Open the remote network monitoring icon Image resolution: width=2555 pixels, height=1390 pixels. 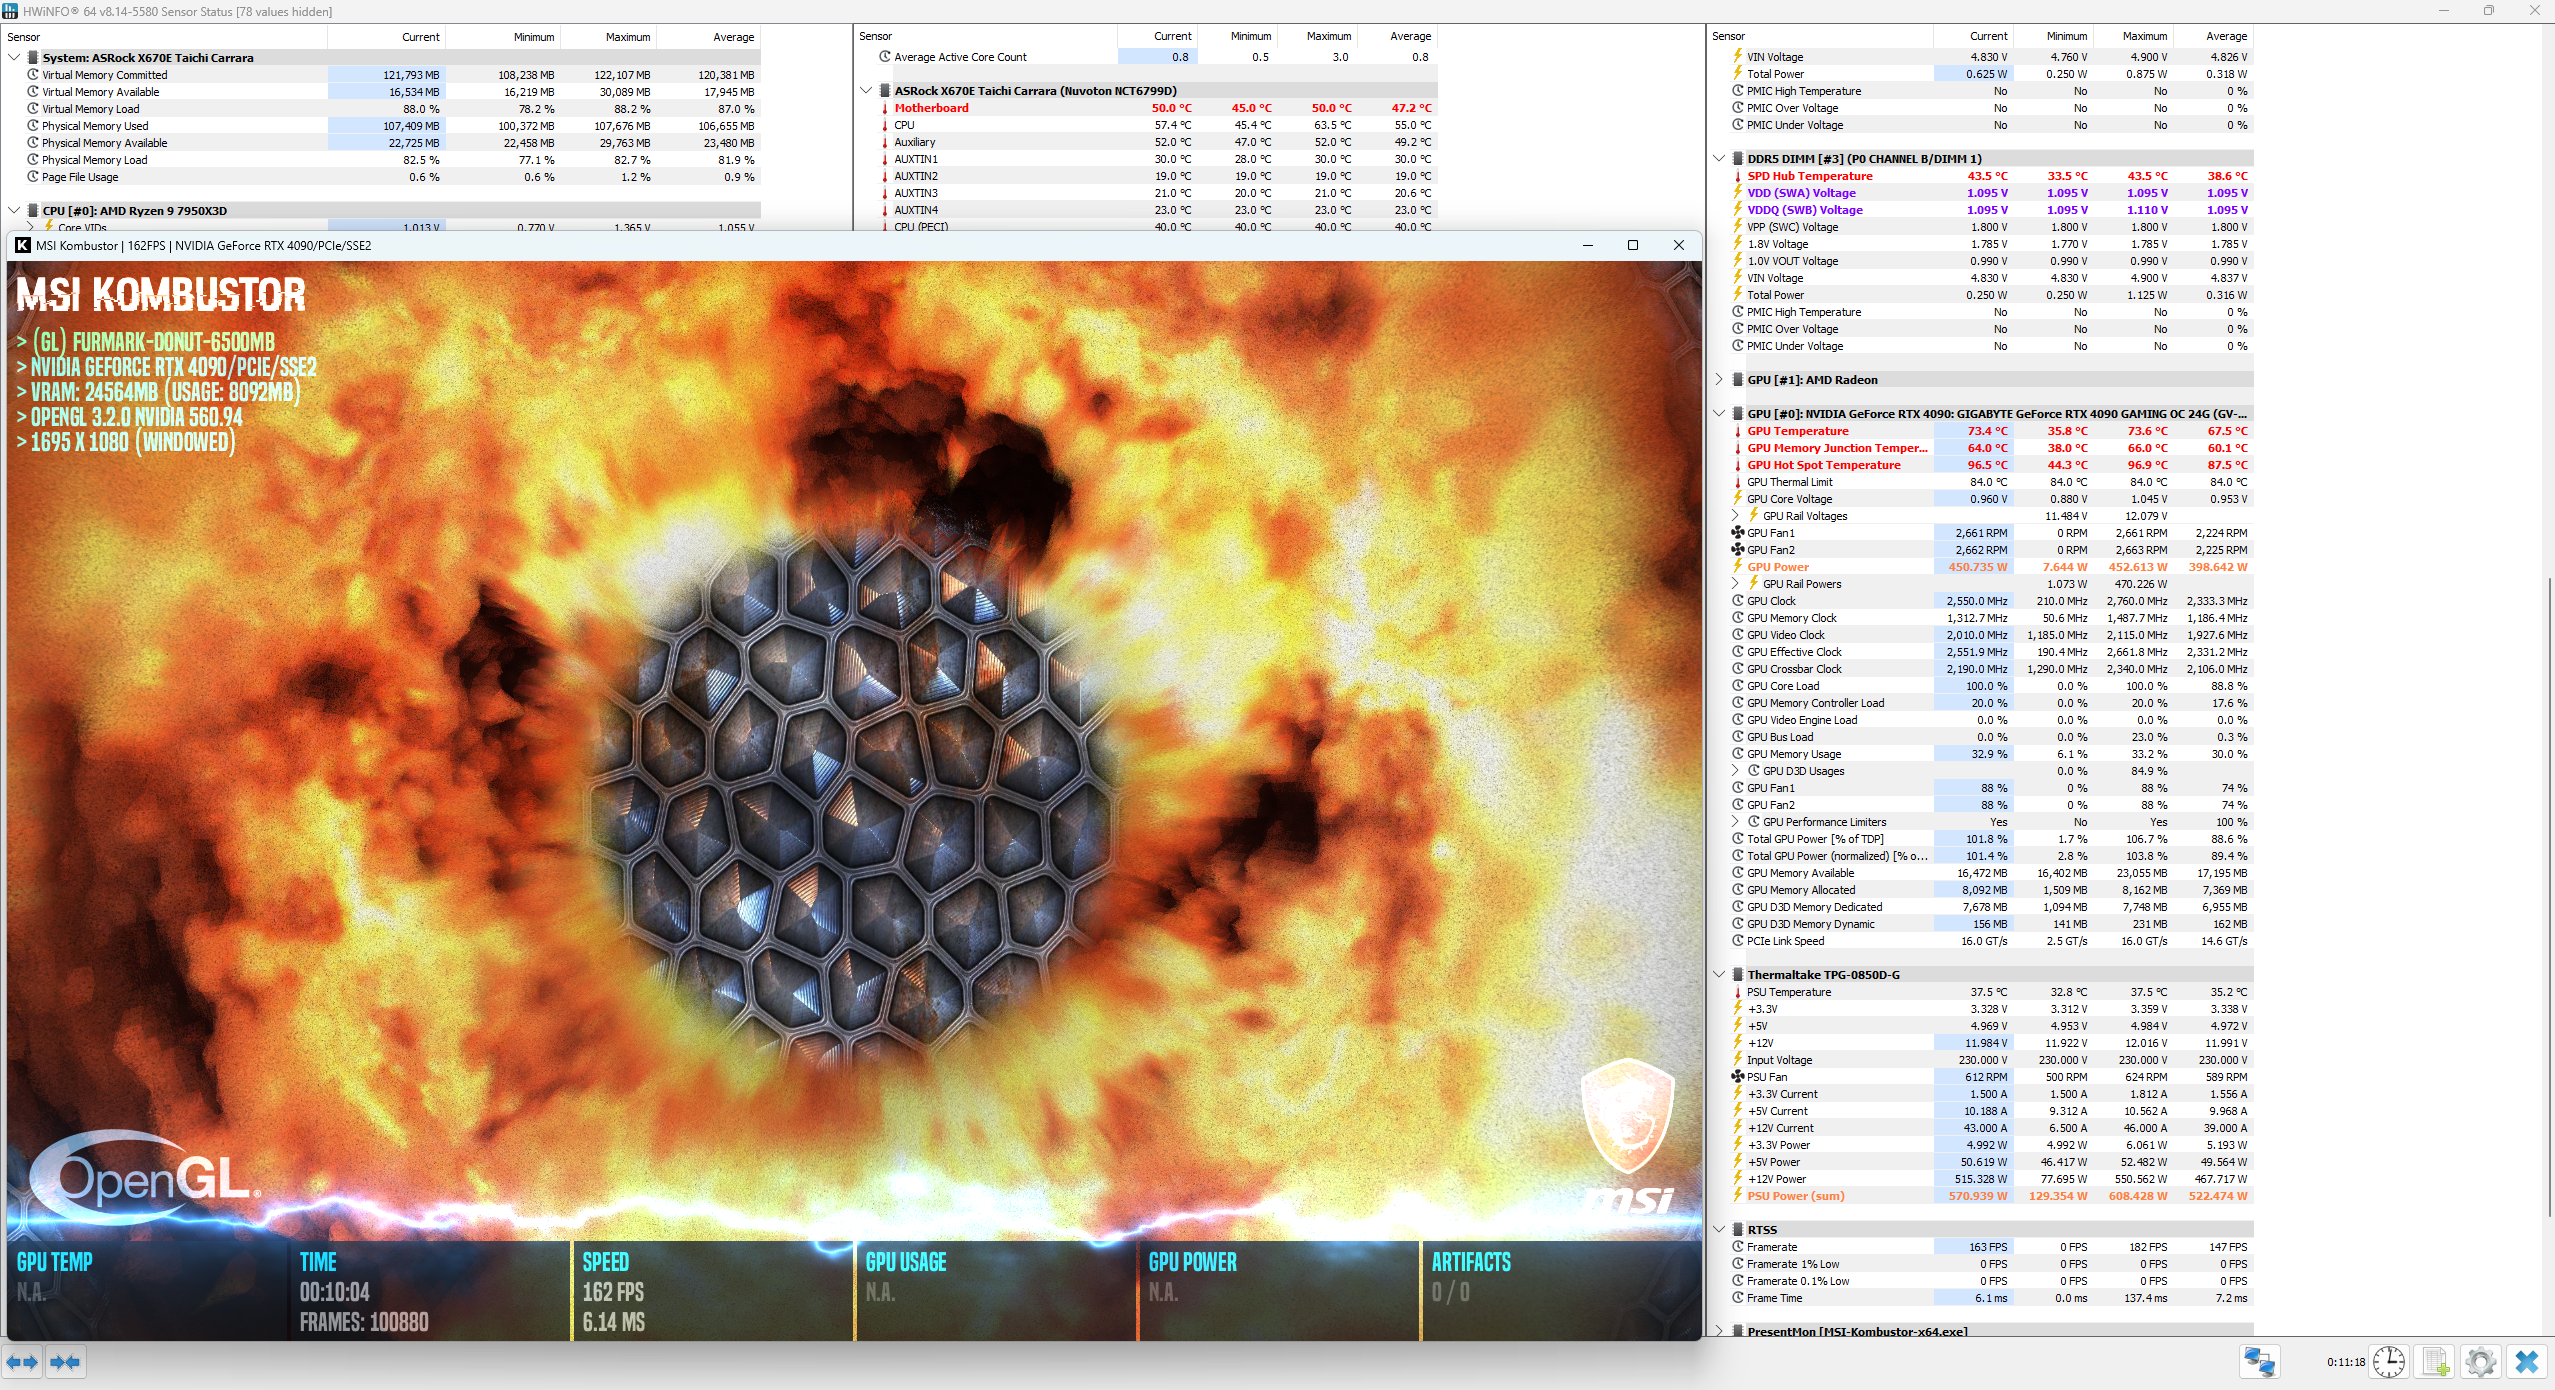pyautogui.click(x=2259, y=1362)
